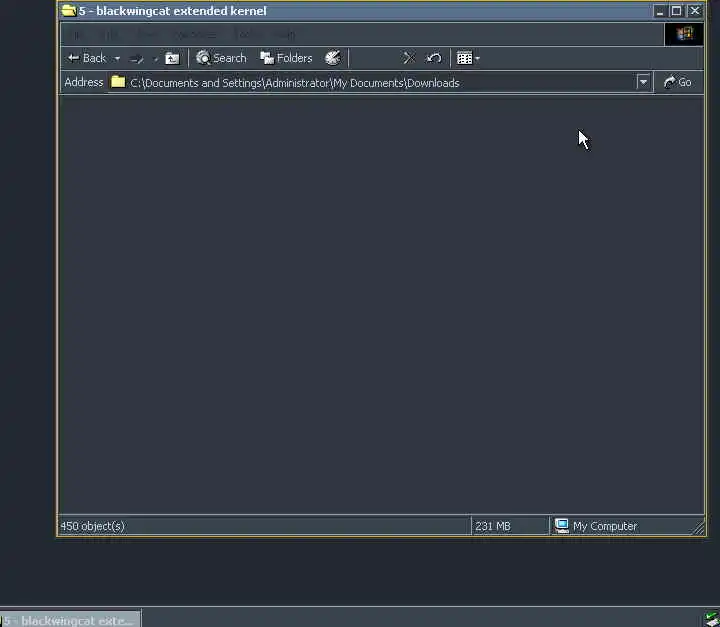The image size is (720, 627).
Task: Minimize the blackwingcat extended kernel window
Action: pos(660,11)
